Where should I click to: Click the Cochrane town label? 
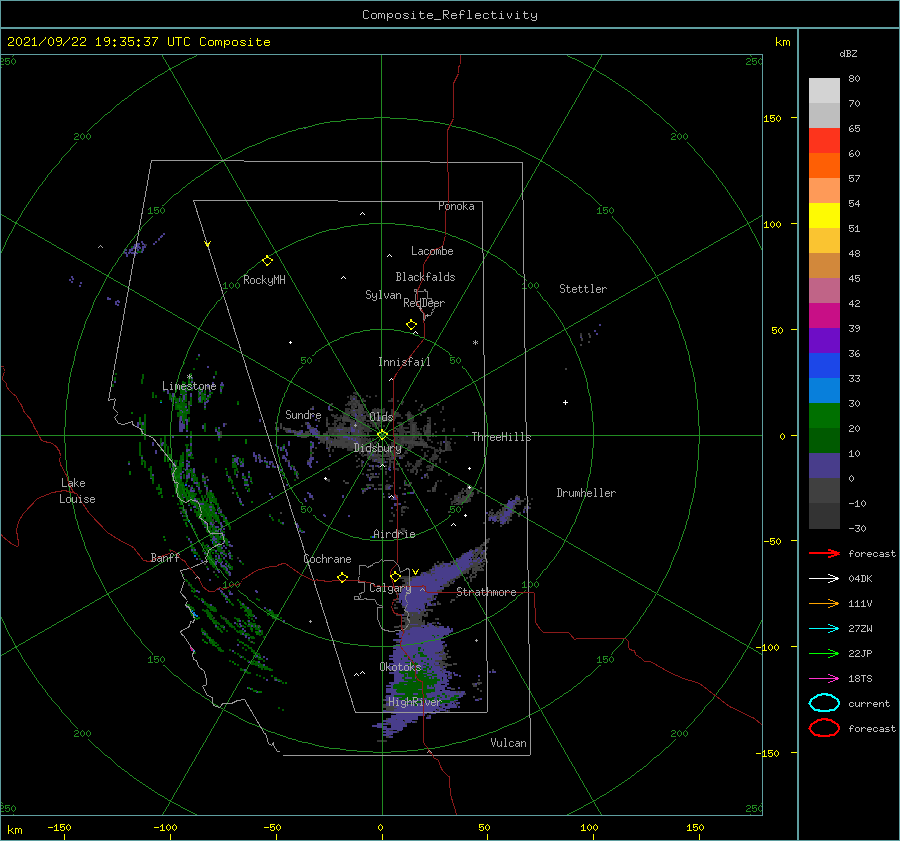[x=327, y=559]
